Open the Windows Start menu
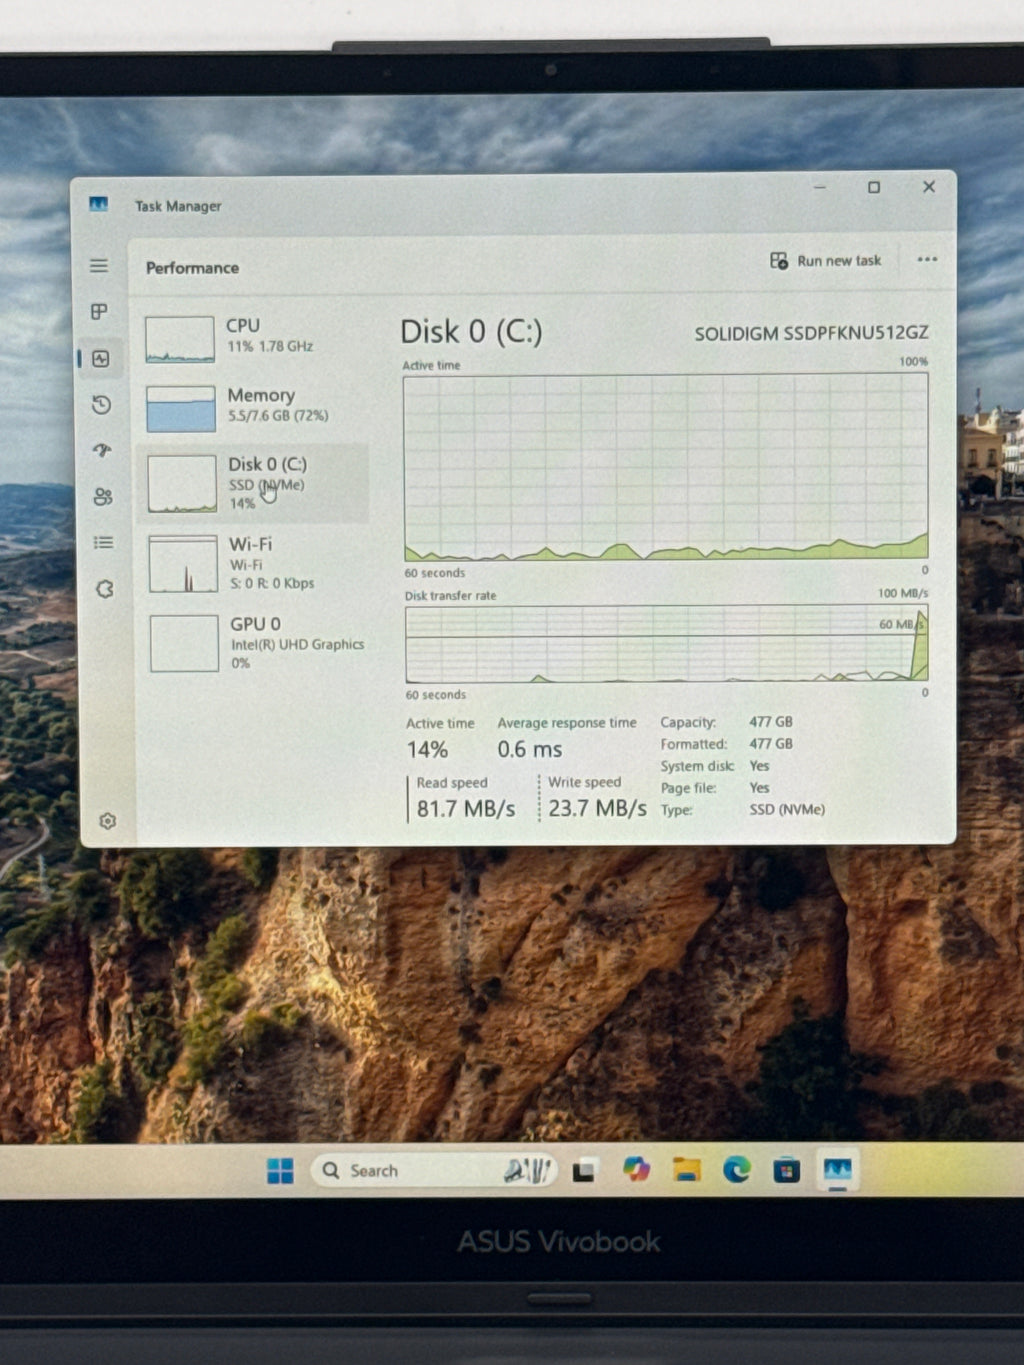Viewport: 1024px width, 1365px height. click(x=281, y=1171)
